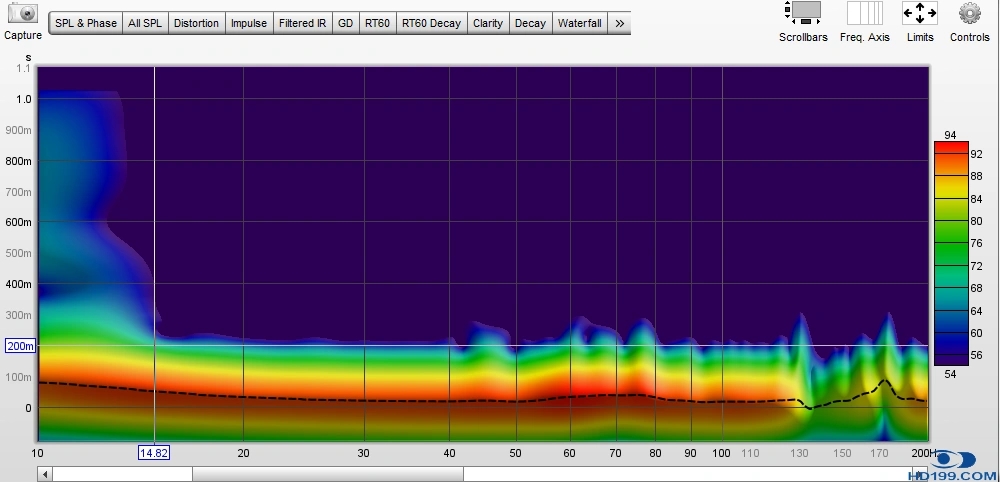
Task: View the Waterfall tab
Action: tap(580, 23)
